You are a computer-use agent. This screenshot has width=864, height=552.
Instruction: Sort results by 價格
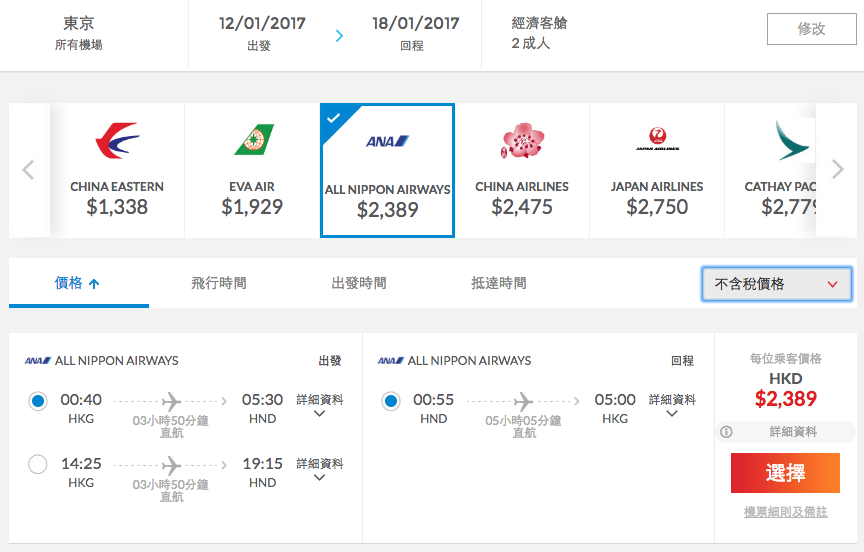(79, 283)
